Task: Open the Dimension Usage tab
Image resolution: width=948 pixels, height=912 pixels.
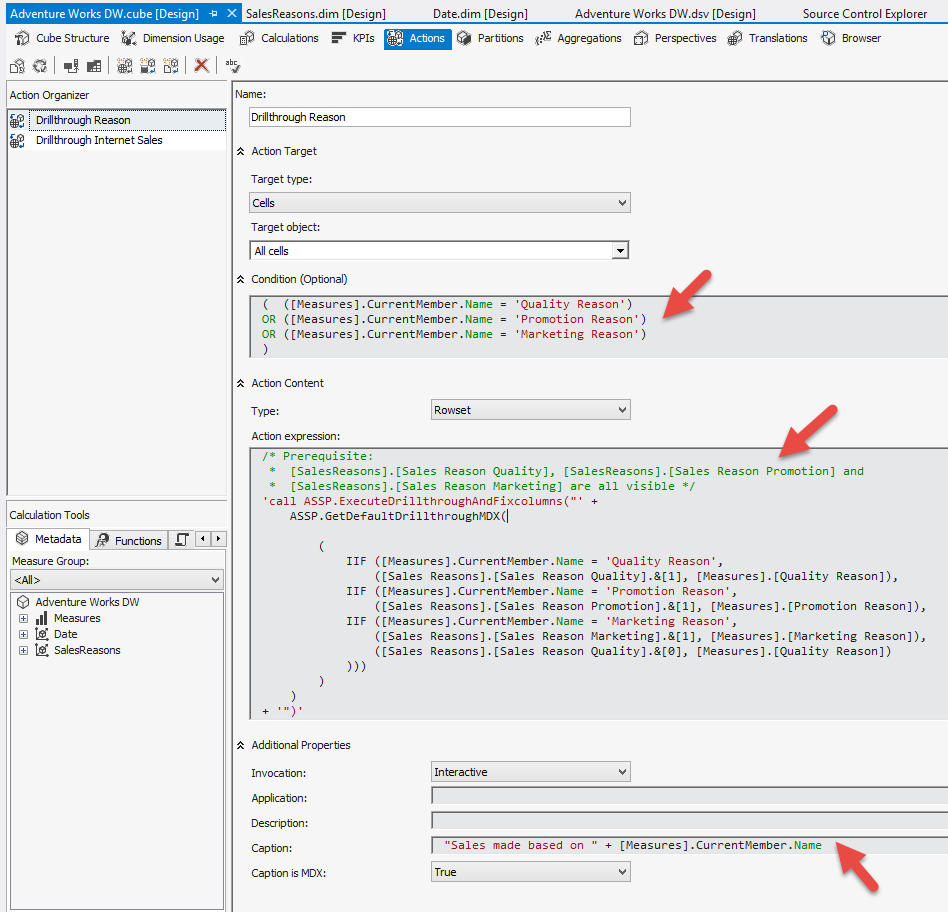Action: (x=173, y=38)
